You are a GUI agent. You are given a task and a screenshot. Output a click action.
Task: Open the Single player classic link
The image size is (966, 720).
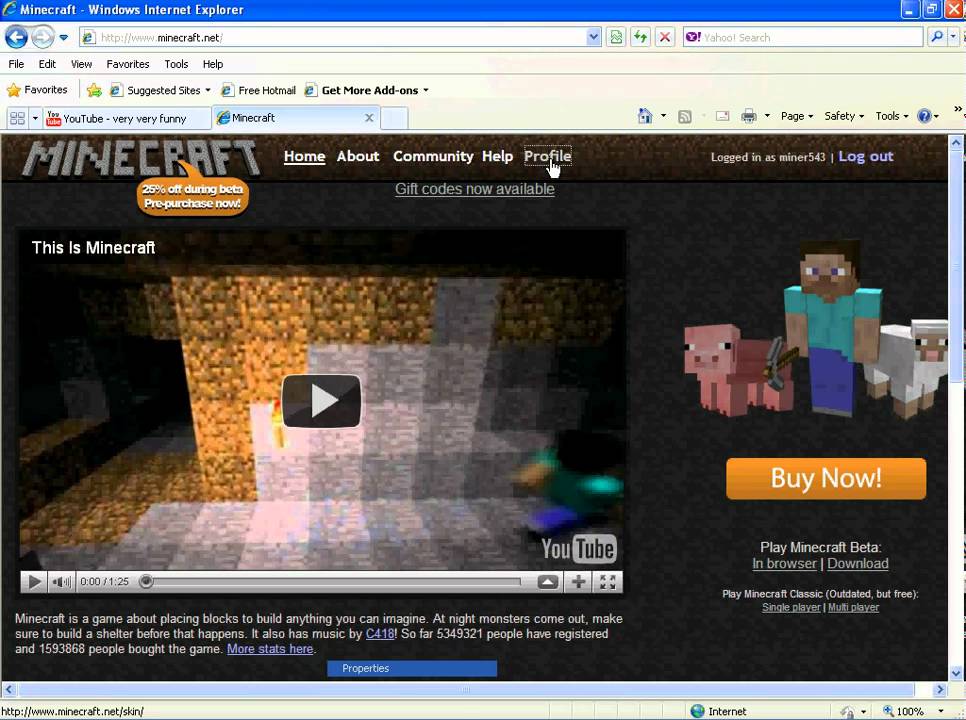pos(791,607)
